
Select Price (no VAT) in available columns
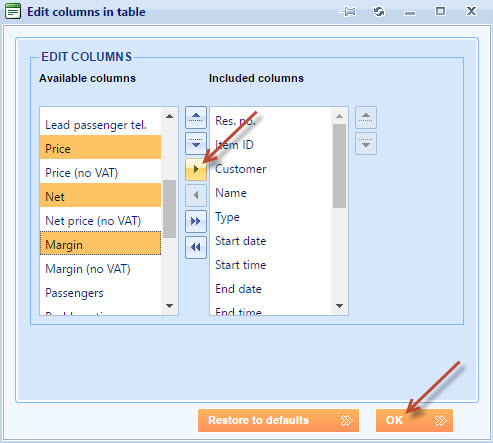click(x=100, y=173)
